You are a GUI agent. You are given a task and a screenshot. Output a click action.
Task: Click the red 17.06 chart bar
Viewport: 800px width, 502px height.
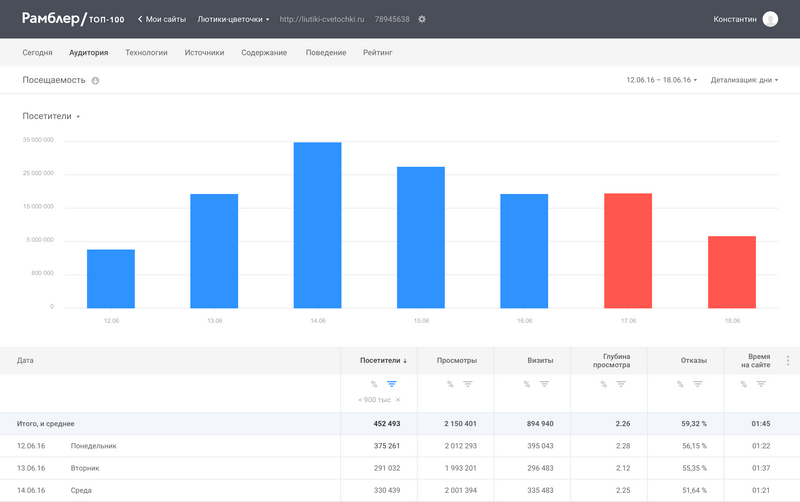coord(628,250)
